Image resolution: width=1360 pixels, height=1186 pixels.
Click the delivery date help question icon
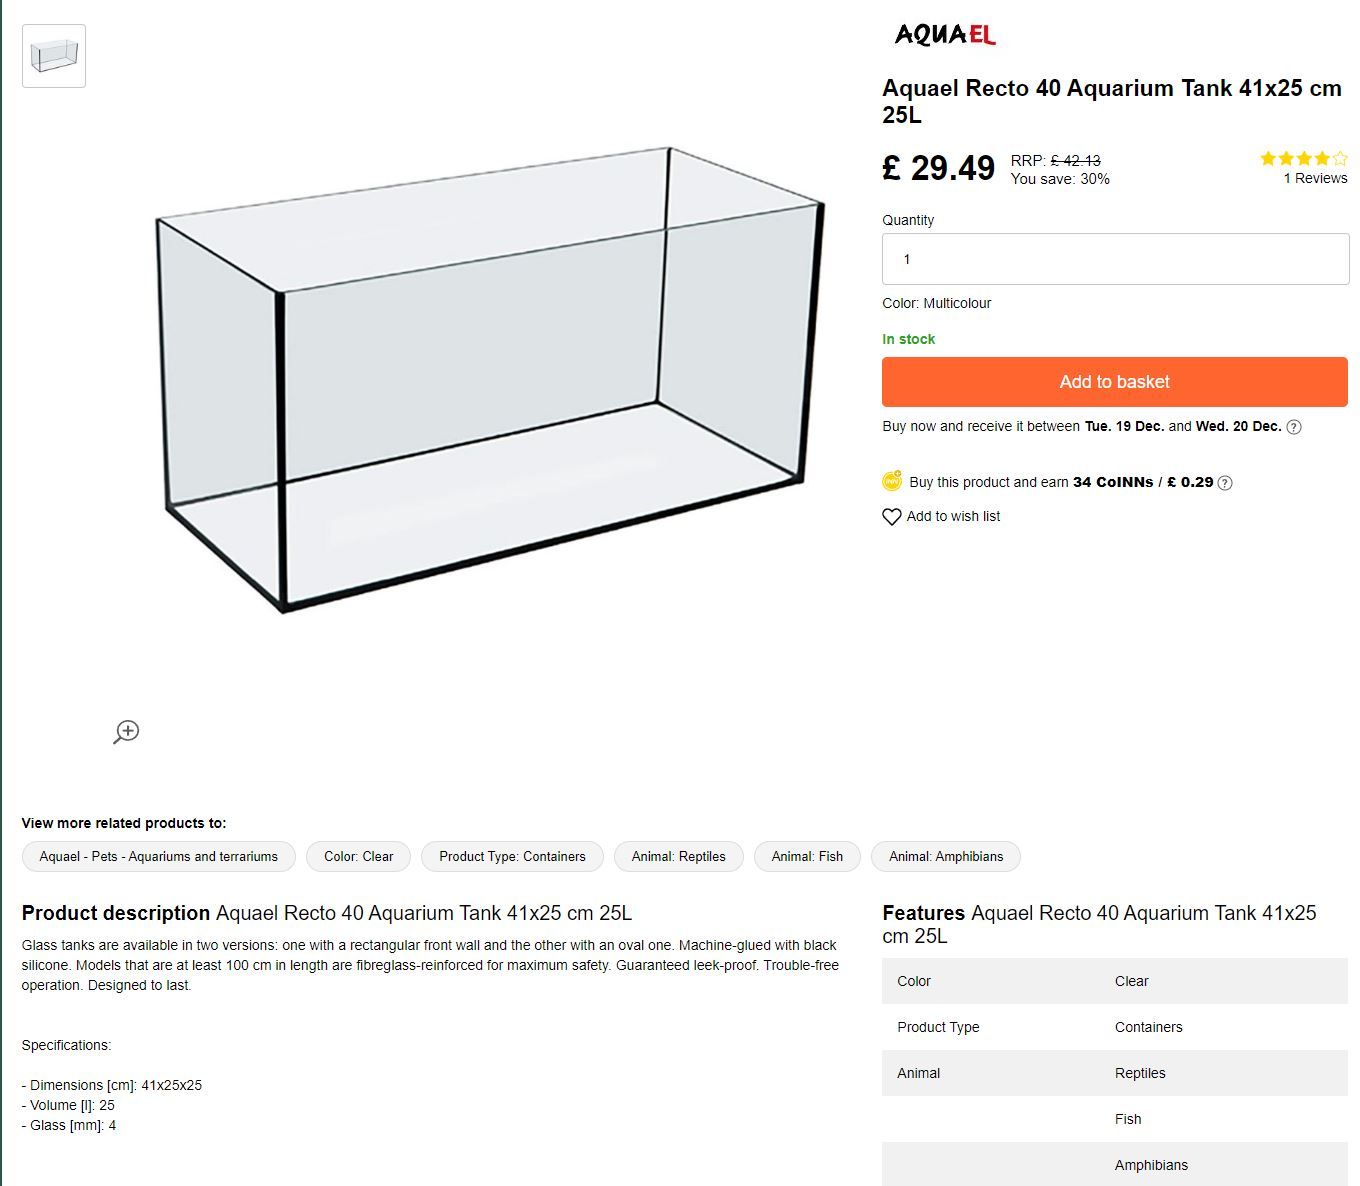click(x=1294, y=427)
